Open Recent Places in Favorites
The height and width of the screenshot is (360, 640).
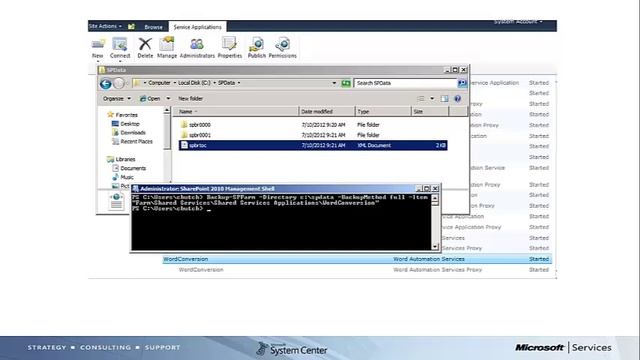click(x=132, y=142)
